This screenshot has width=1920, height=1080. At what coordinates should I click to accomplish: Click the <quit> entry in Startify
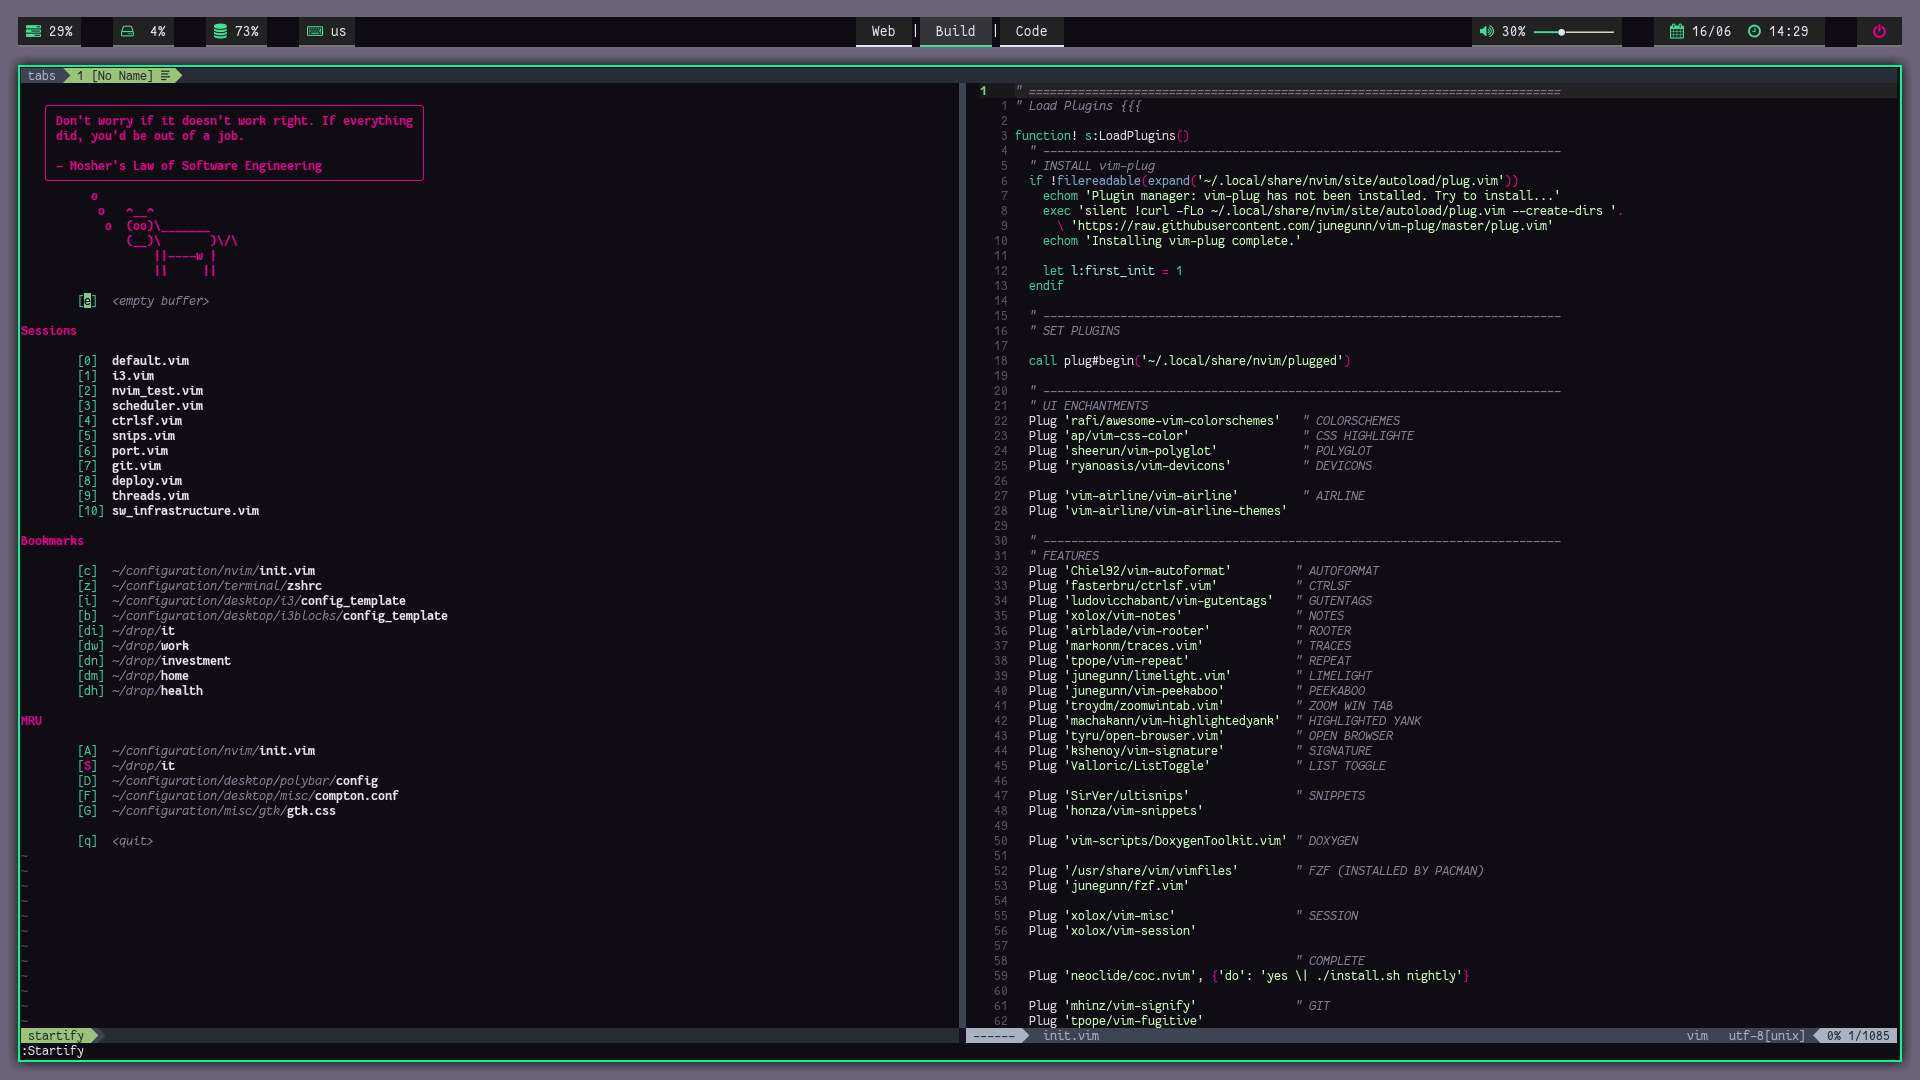pyautogui.click(x=132, y=841)
